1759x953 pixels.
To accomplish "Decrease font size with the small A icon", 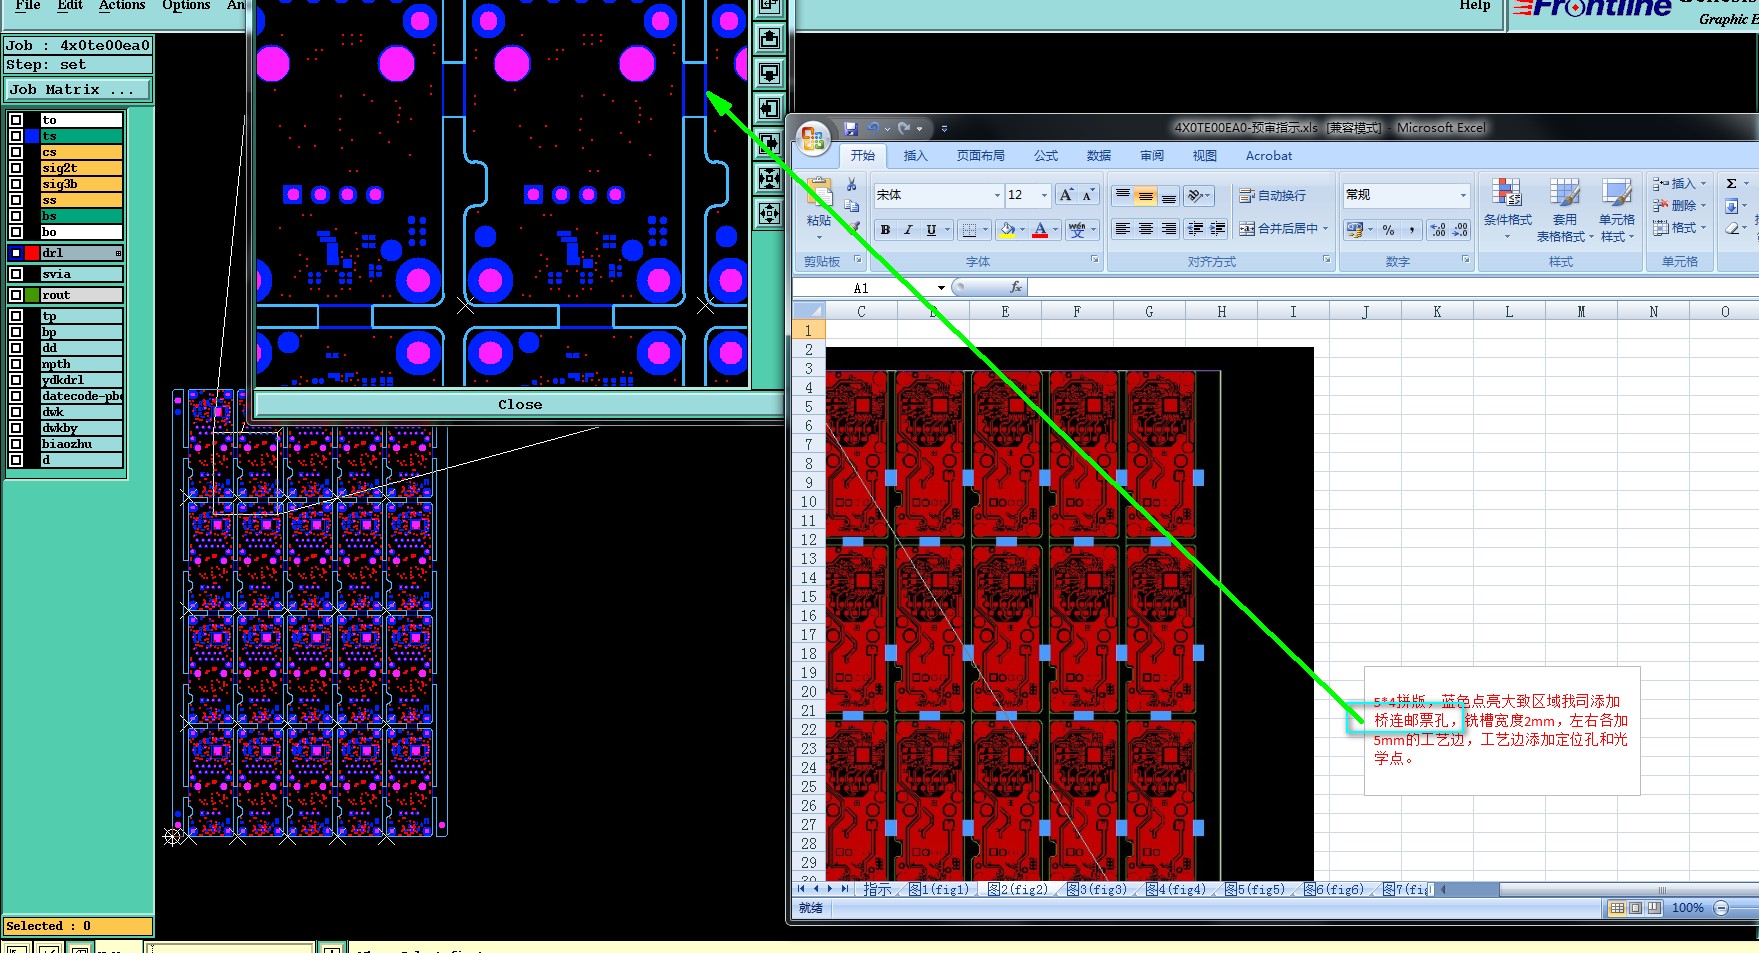I will pos(1088,195).
